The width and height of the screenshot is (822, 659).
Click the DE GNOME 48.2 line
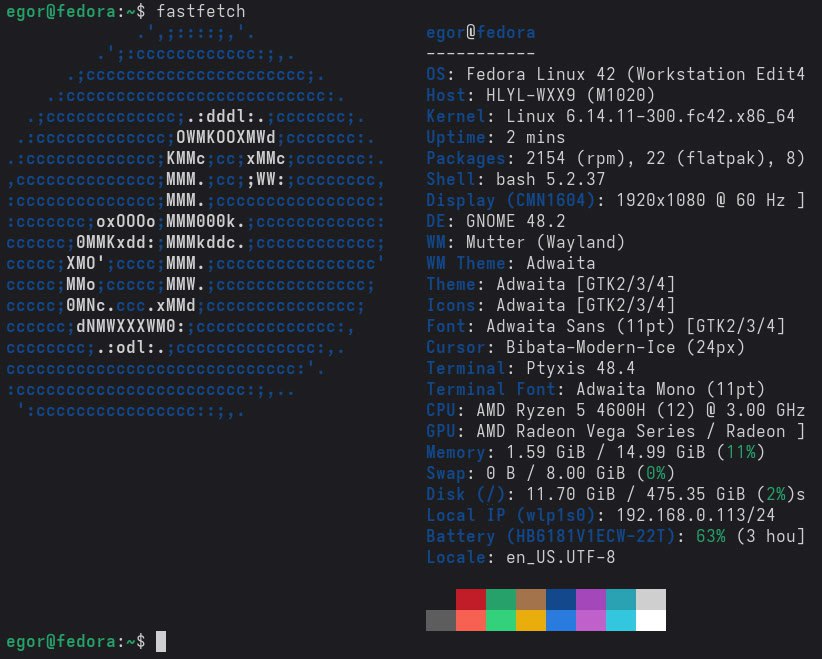tap(495, 221)
